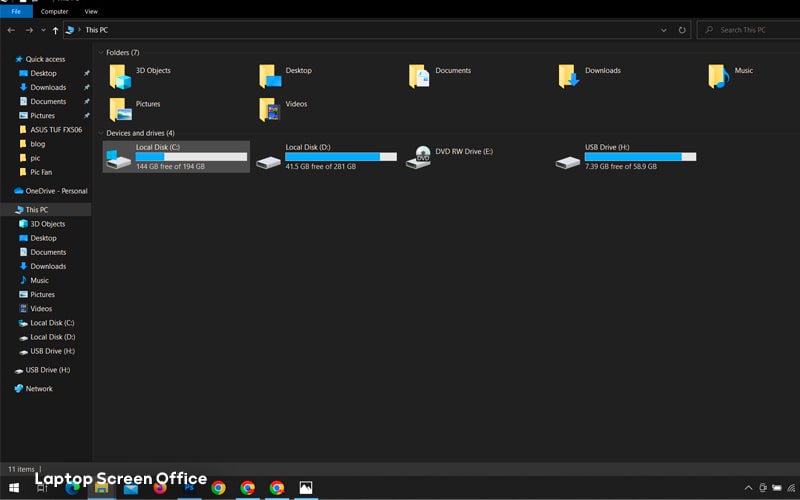Navigate back with the back arrow
The width and height of the screenshot is (800, 500).
coord(11,31)
